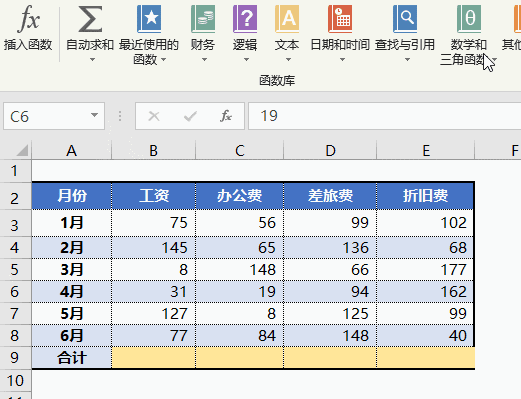Image resolution: width=521 pixels, height=399 pixels.
Task: Select cell with value 65
Action: (x=240, y=248)
